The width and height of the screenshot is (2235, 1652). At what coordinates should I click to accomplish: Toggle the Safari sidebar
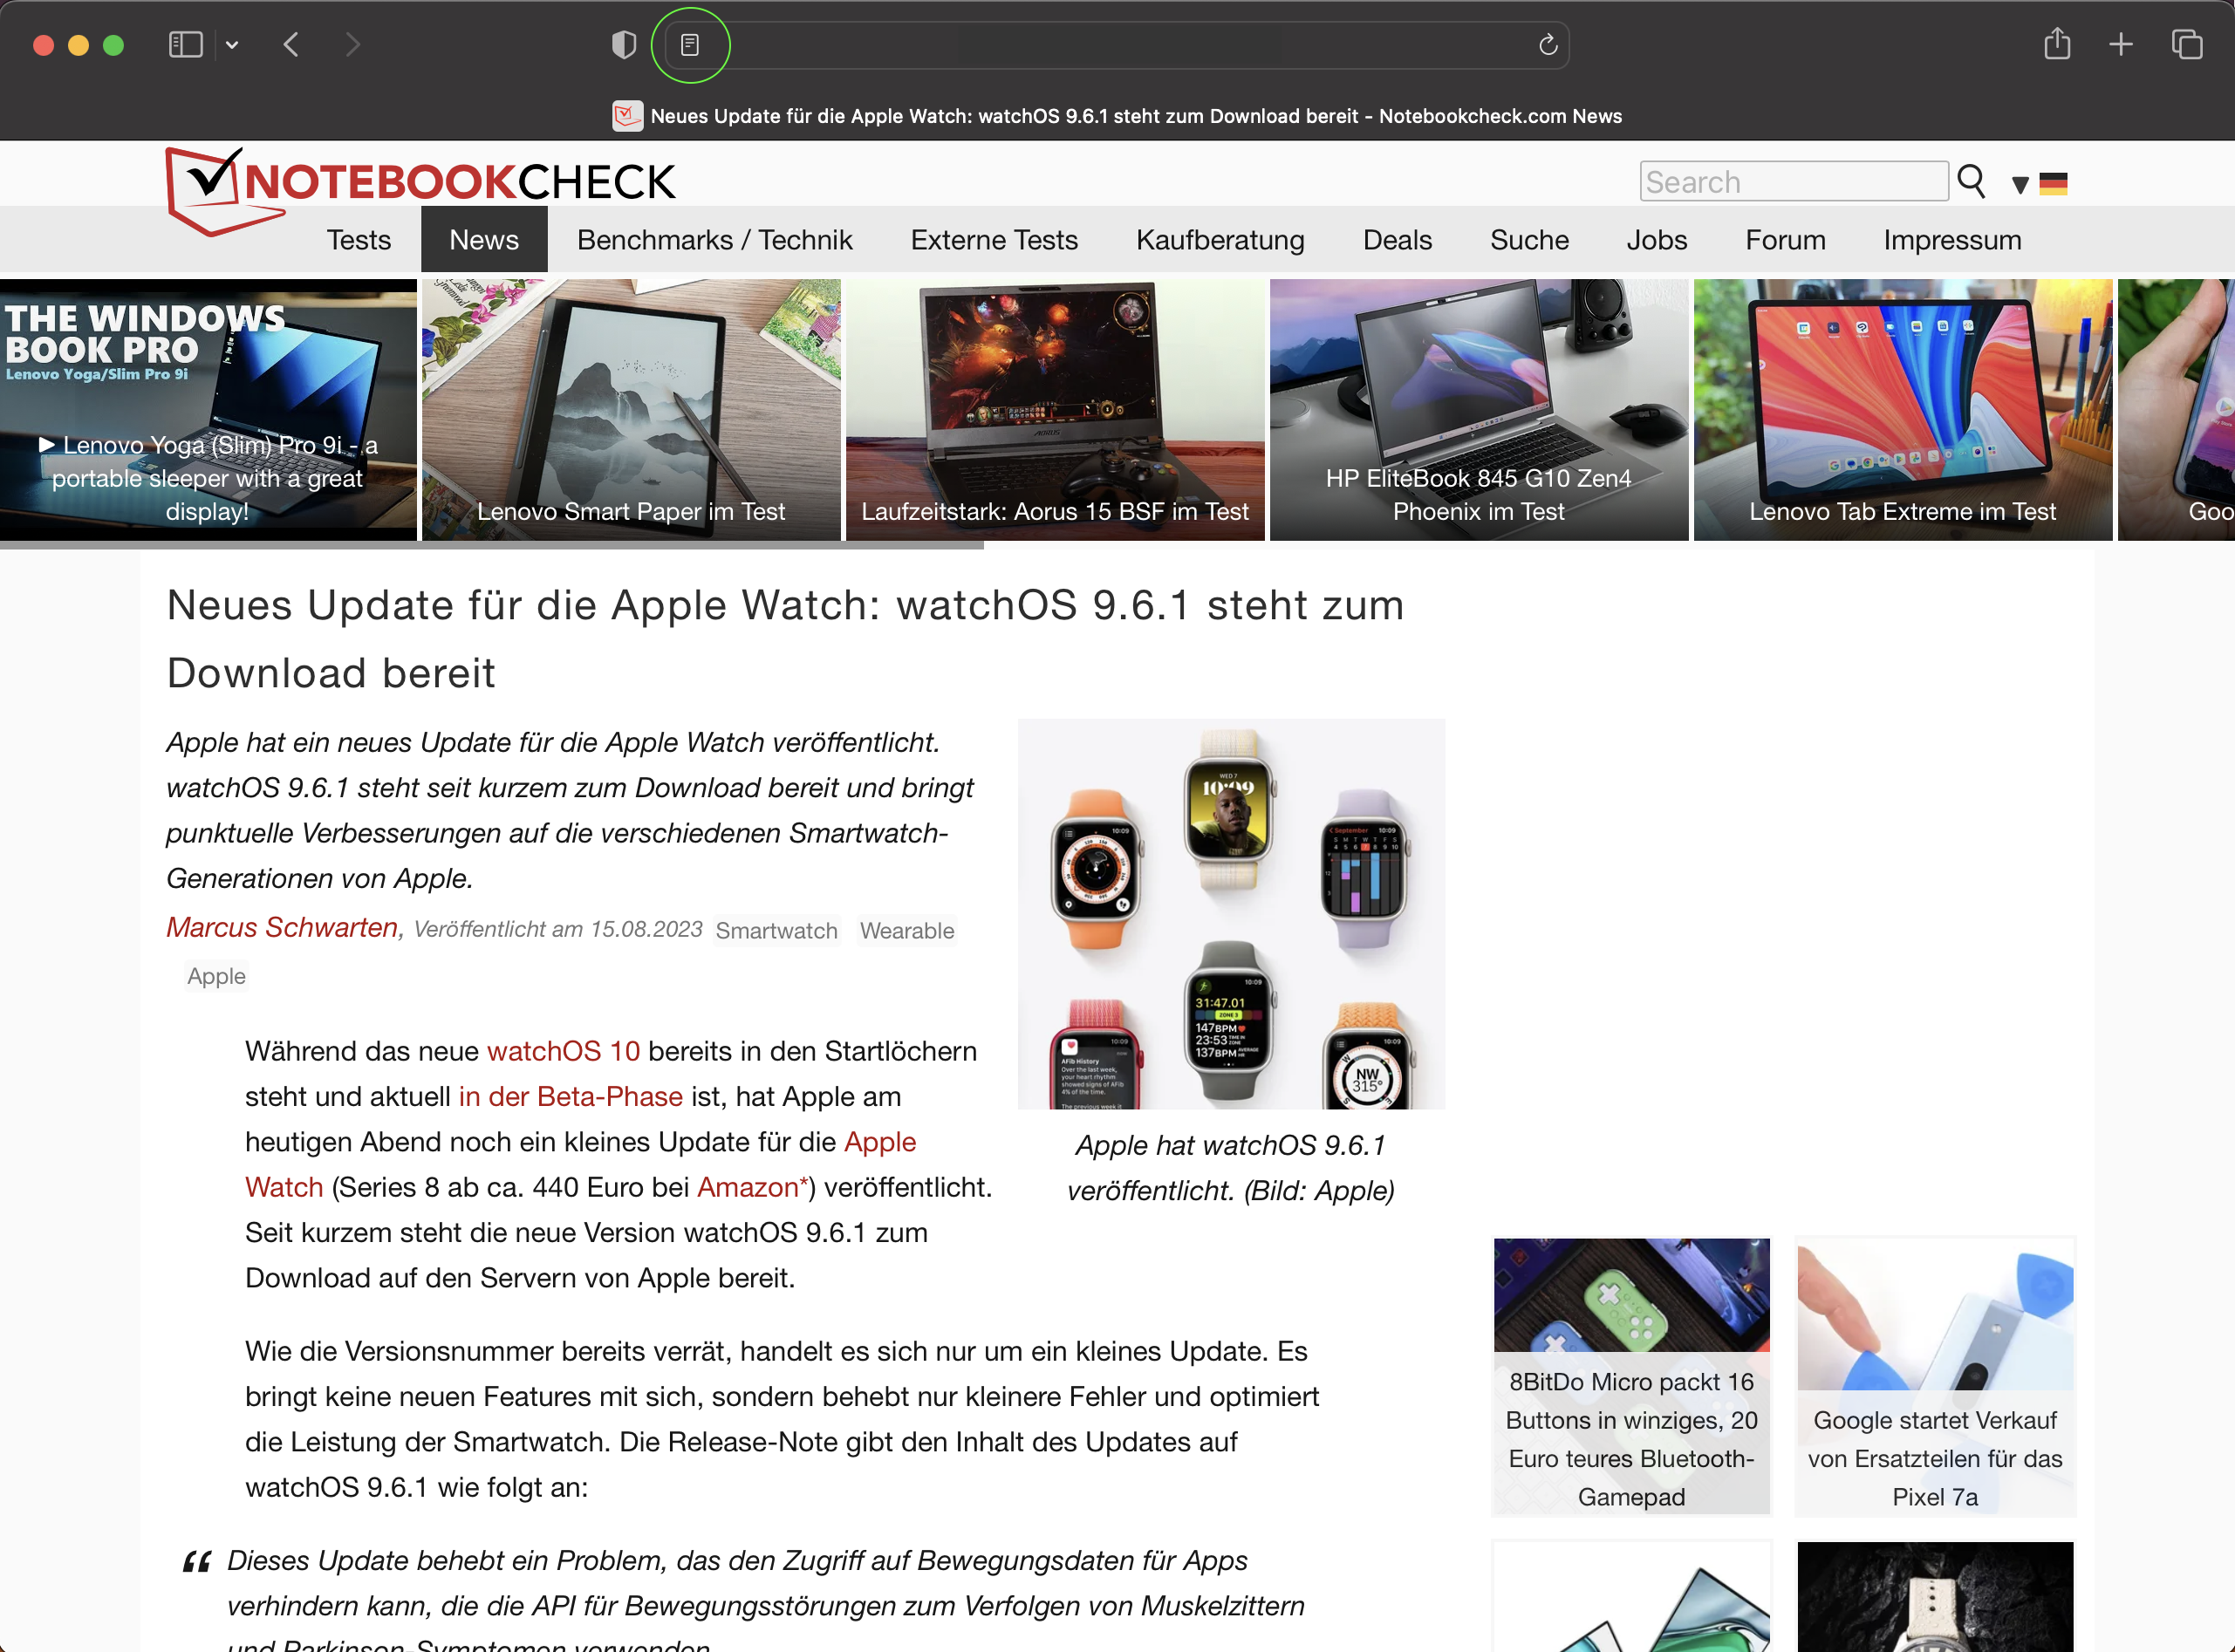(186, 45)
